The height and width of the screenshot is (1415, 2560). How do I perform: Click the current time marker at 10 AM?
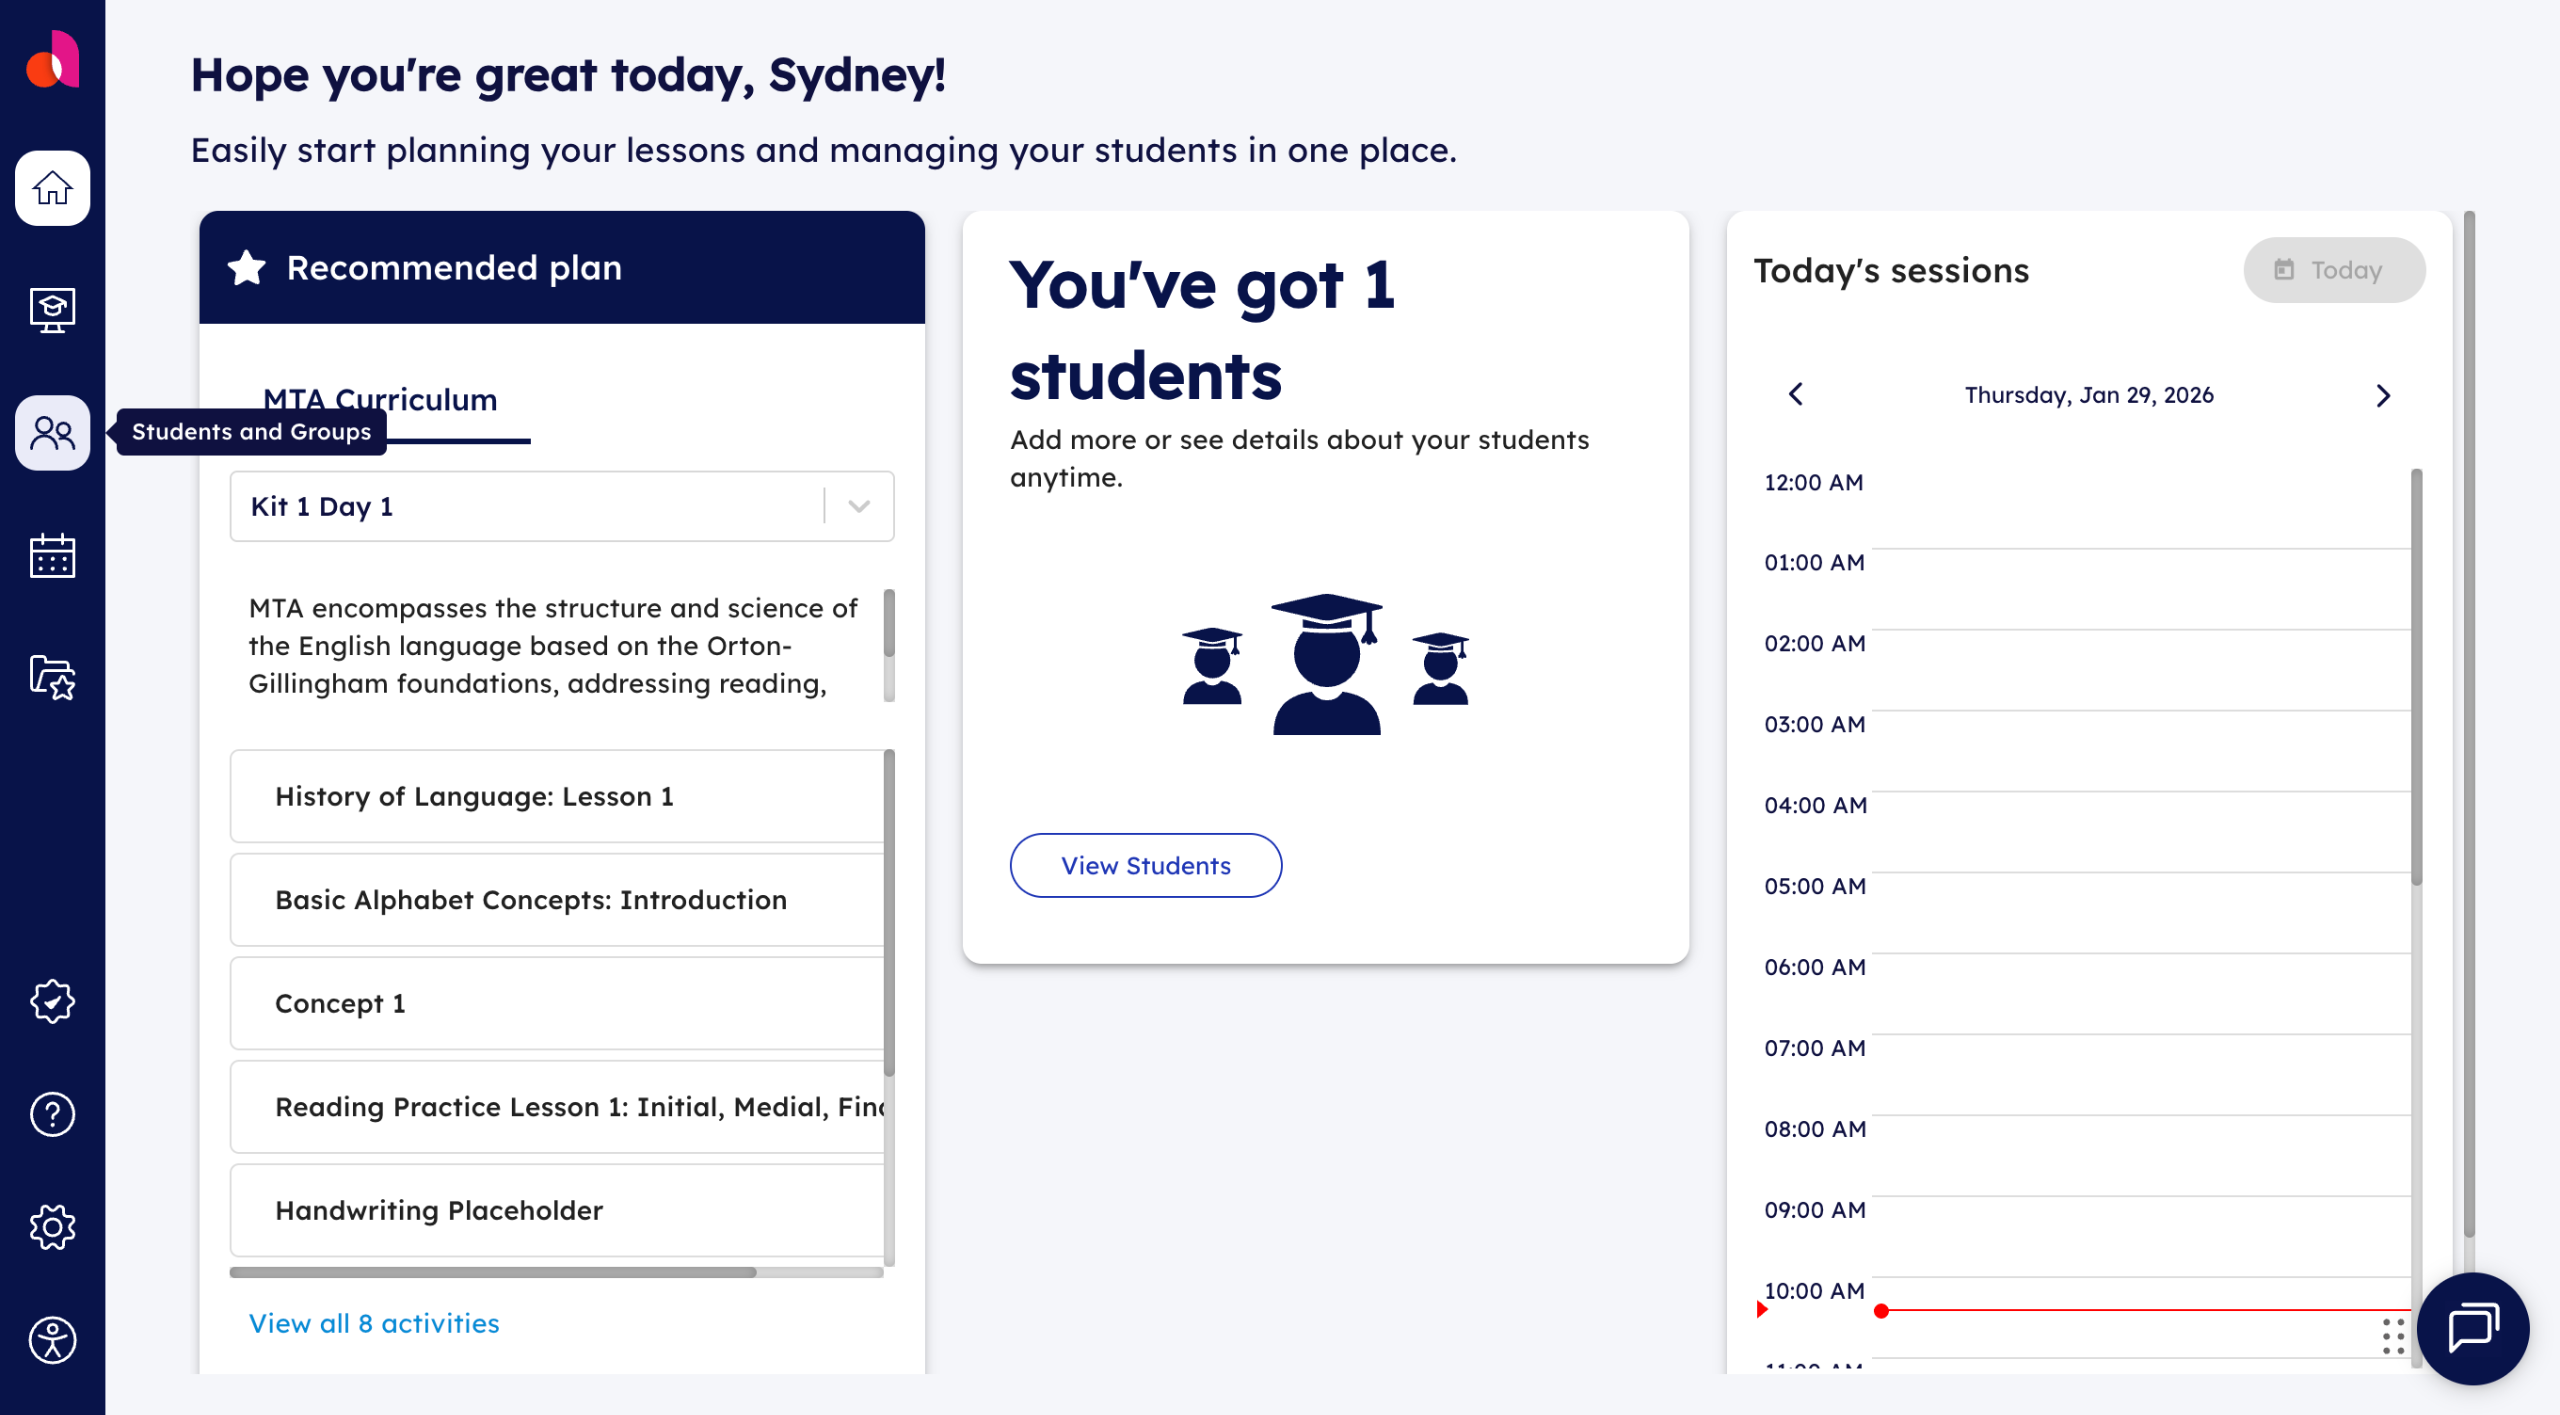coord(1881,1310)
